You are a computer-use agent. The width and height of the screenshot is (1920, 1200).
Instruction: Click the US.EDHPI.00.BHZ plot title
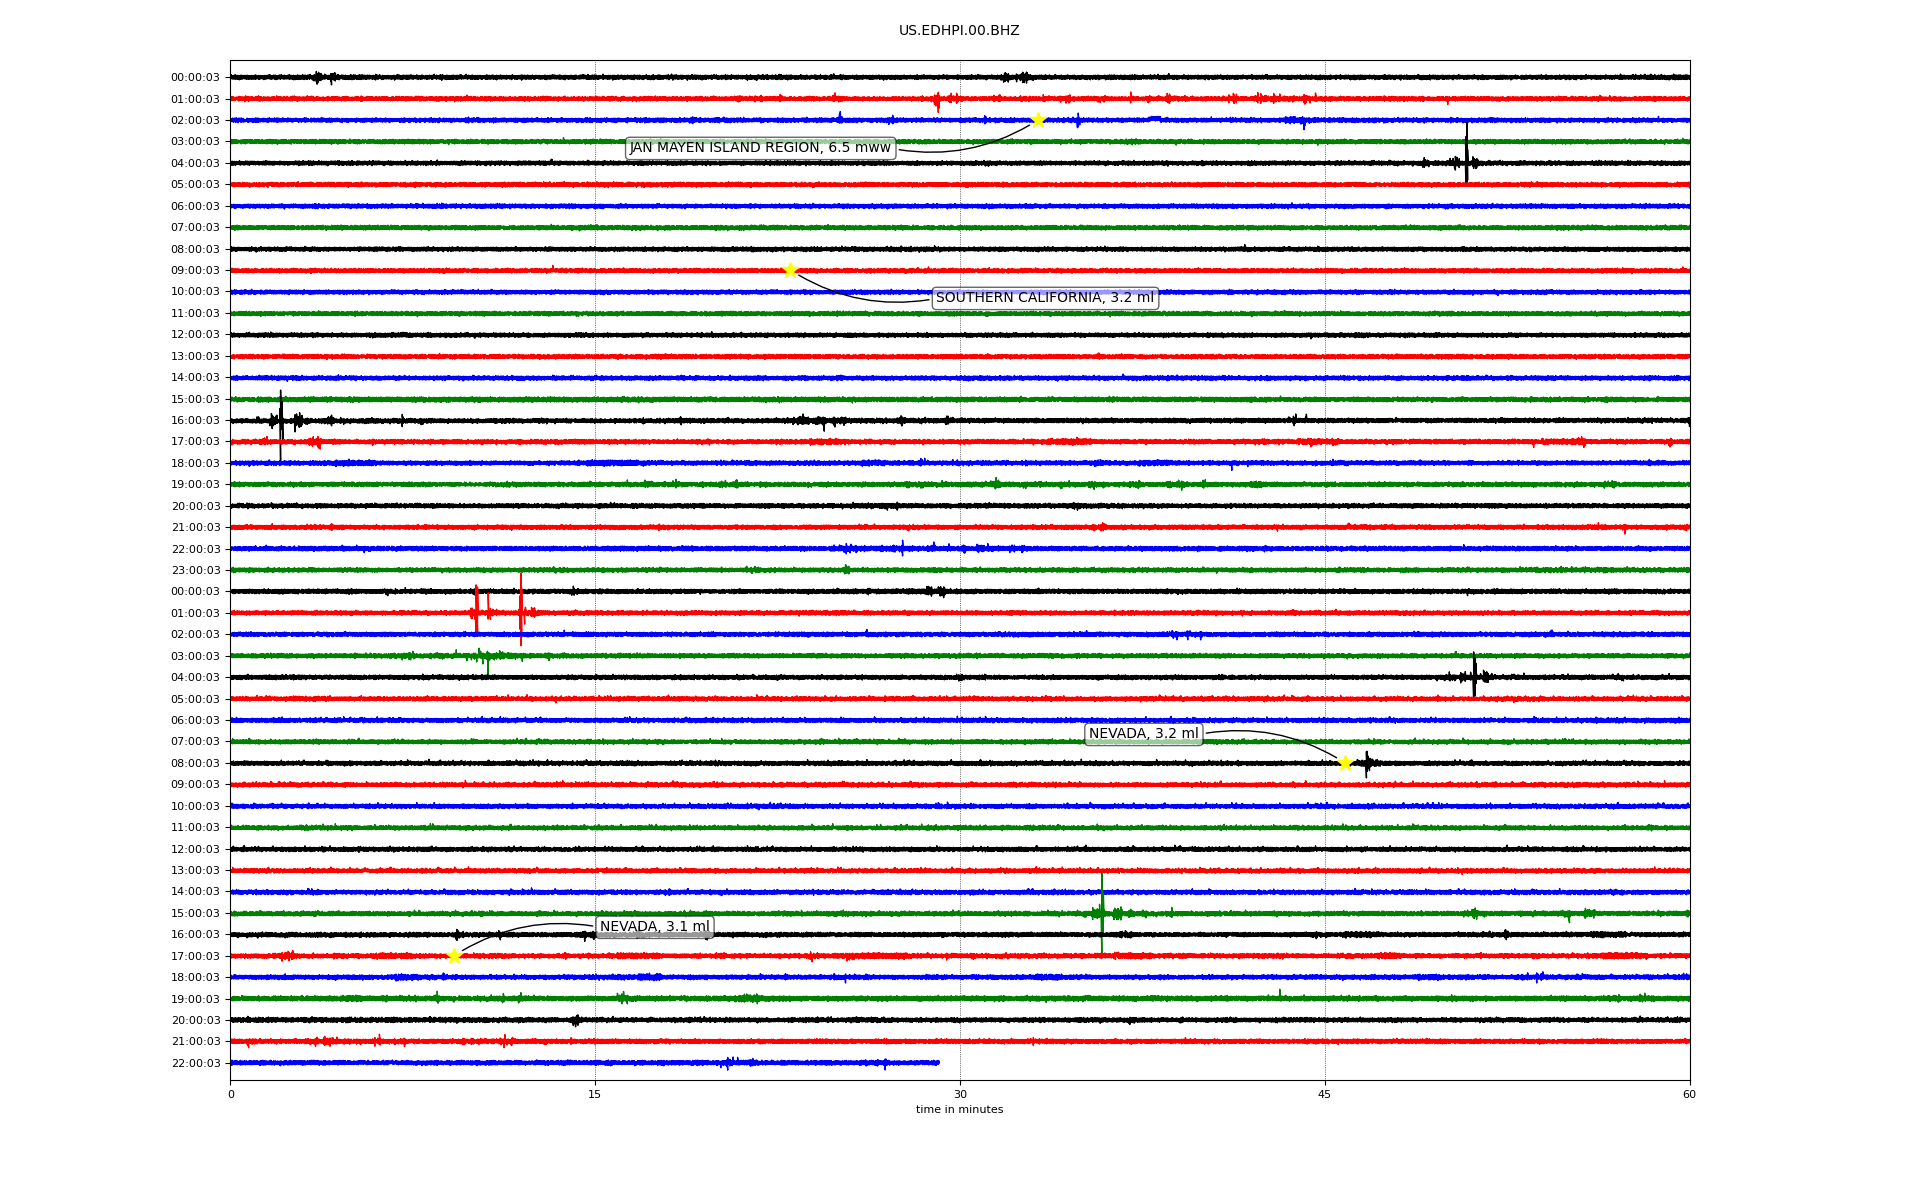[x=958, y=31]
